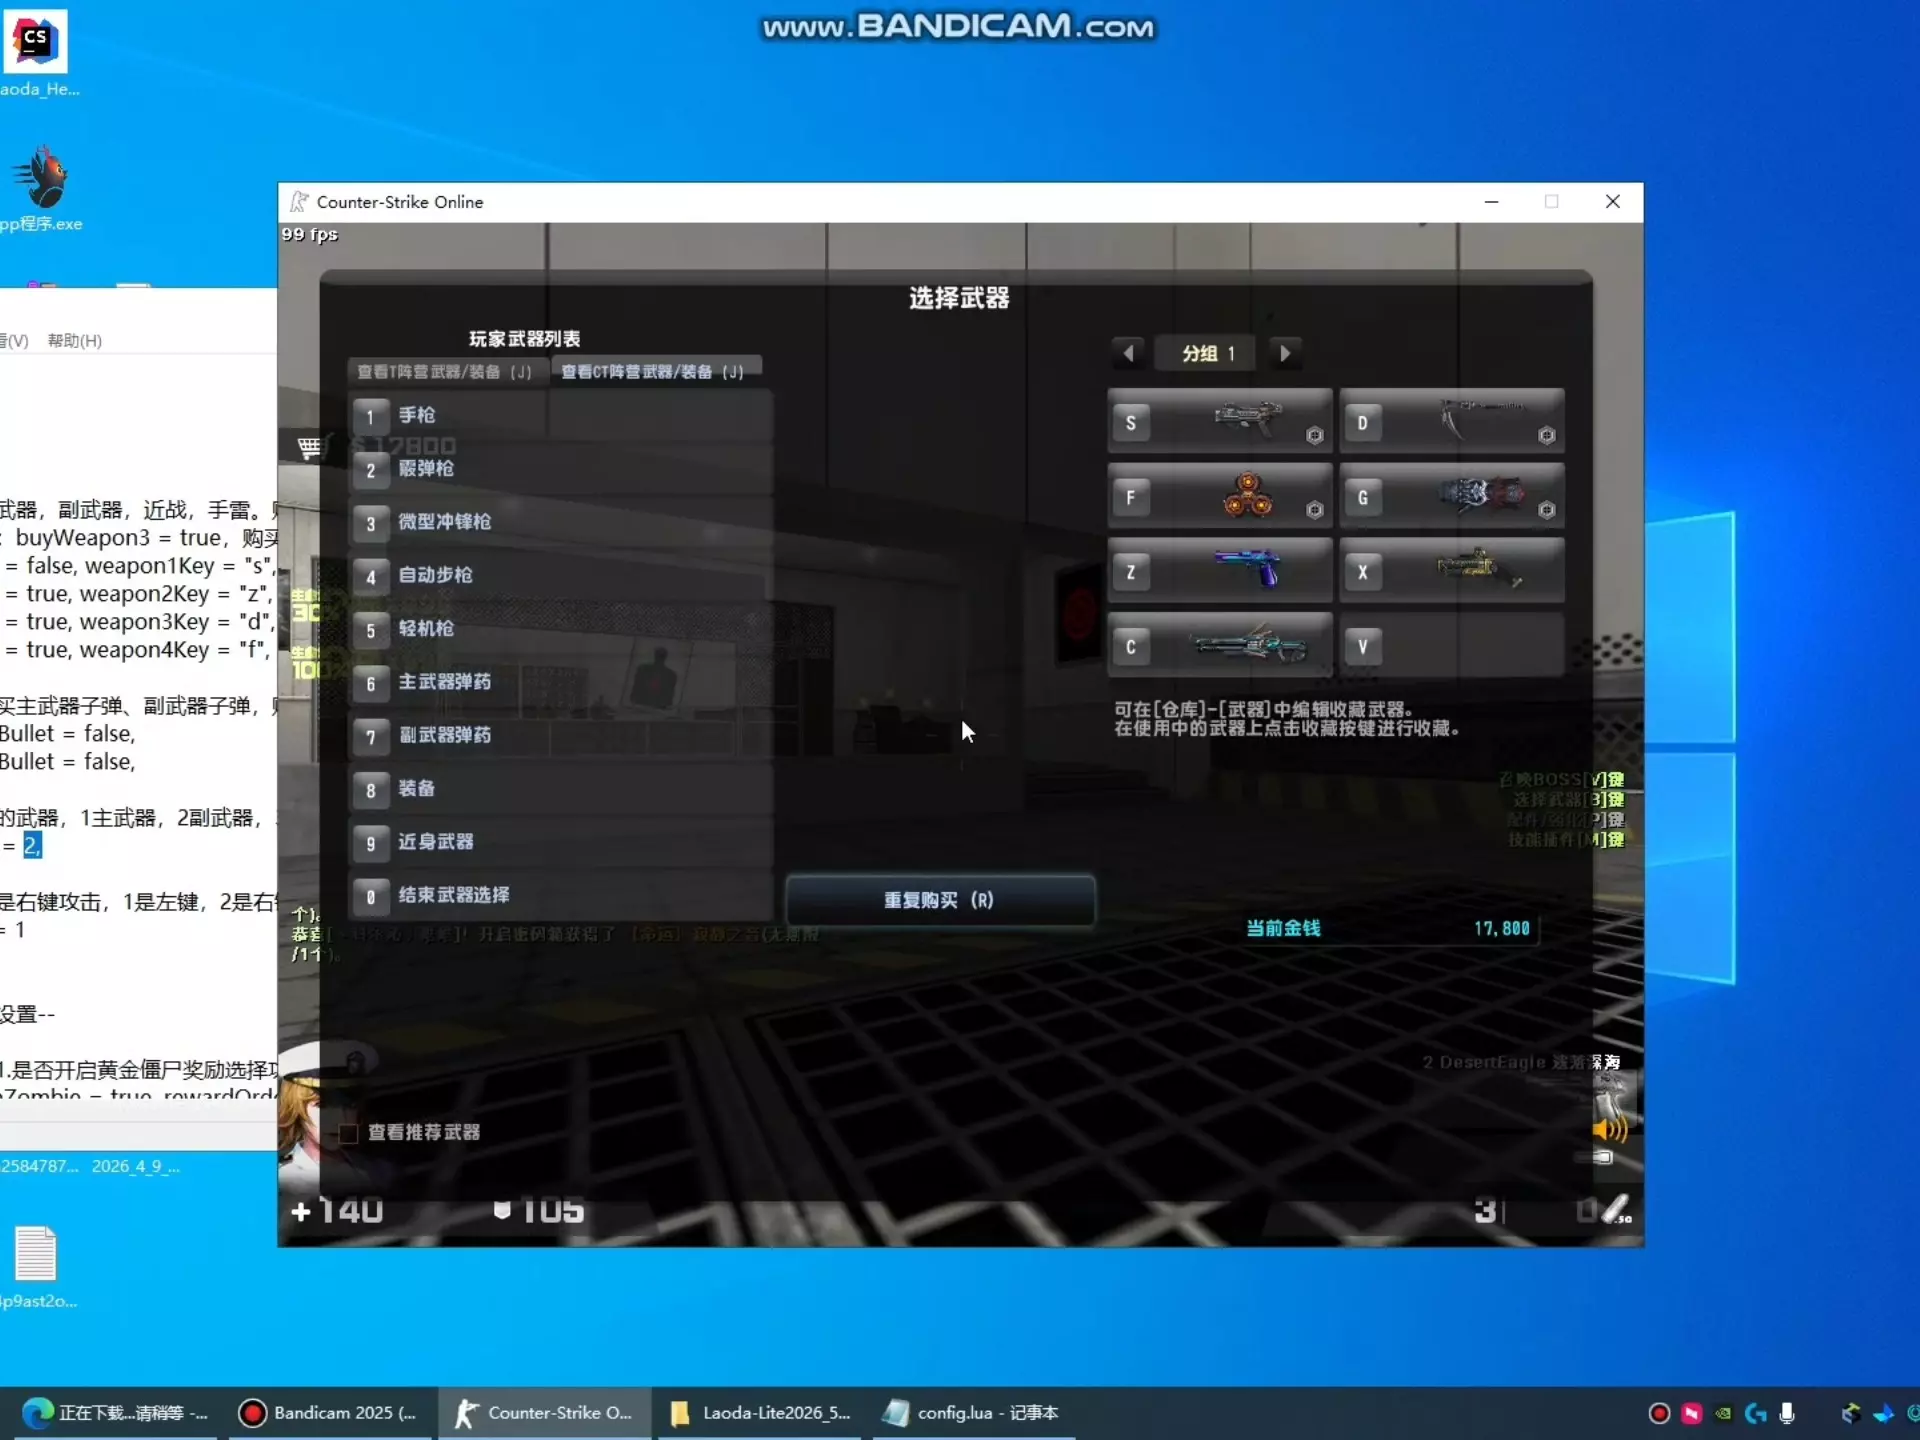This screenshot has width=1920, height=1440.
Task: Switch to config.lua Notepad taskbar item
Action: click(973, 1412)
